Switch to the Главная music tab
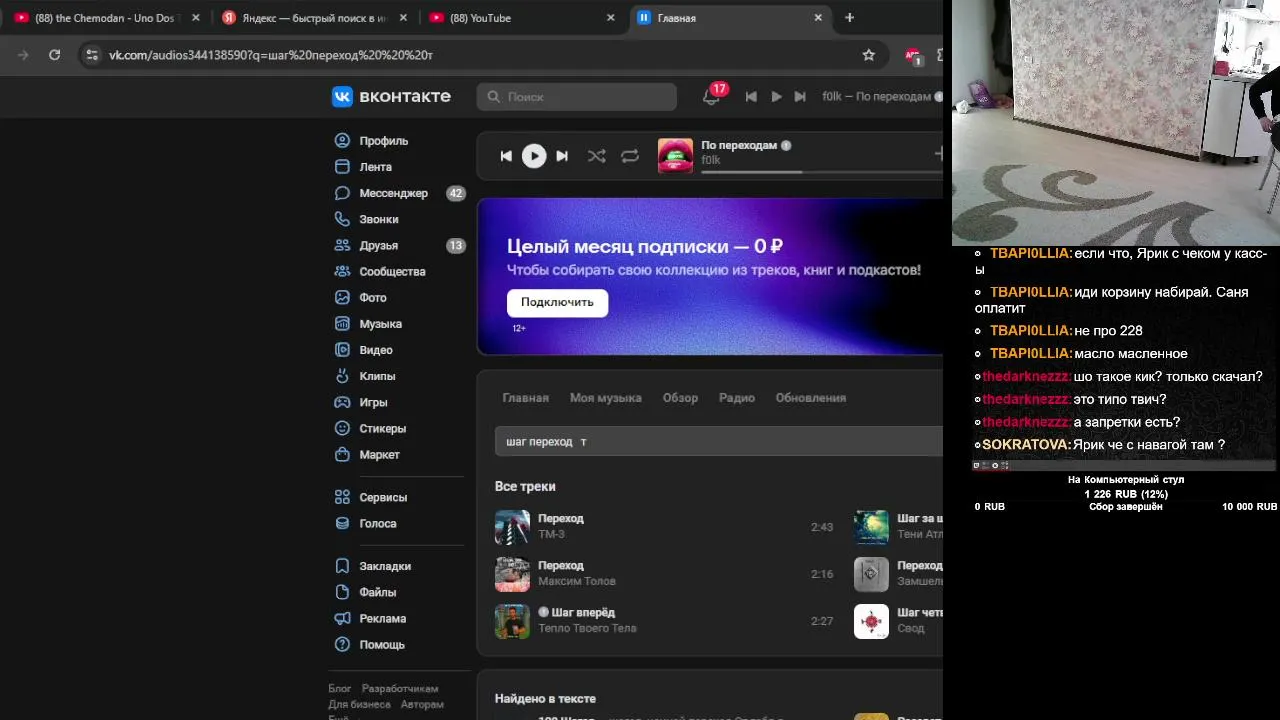The height and width of the screenshot is (720, 1280). point(525,398)
